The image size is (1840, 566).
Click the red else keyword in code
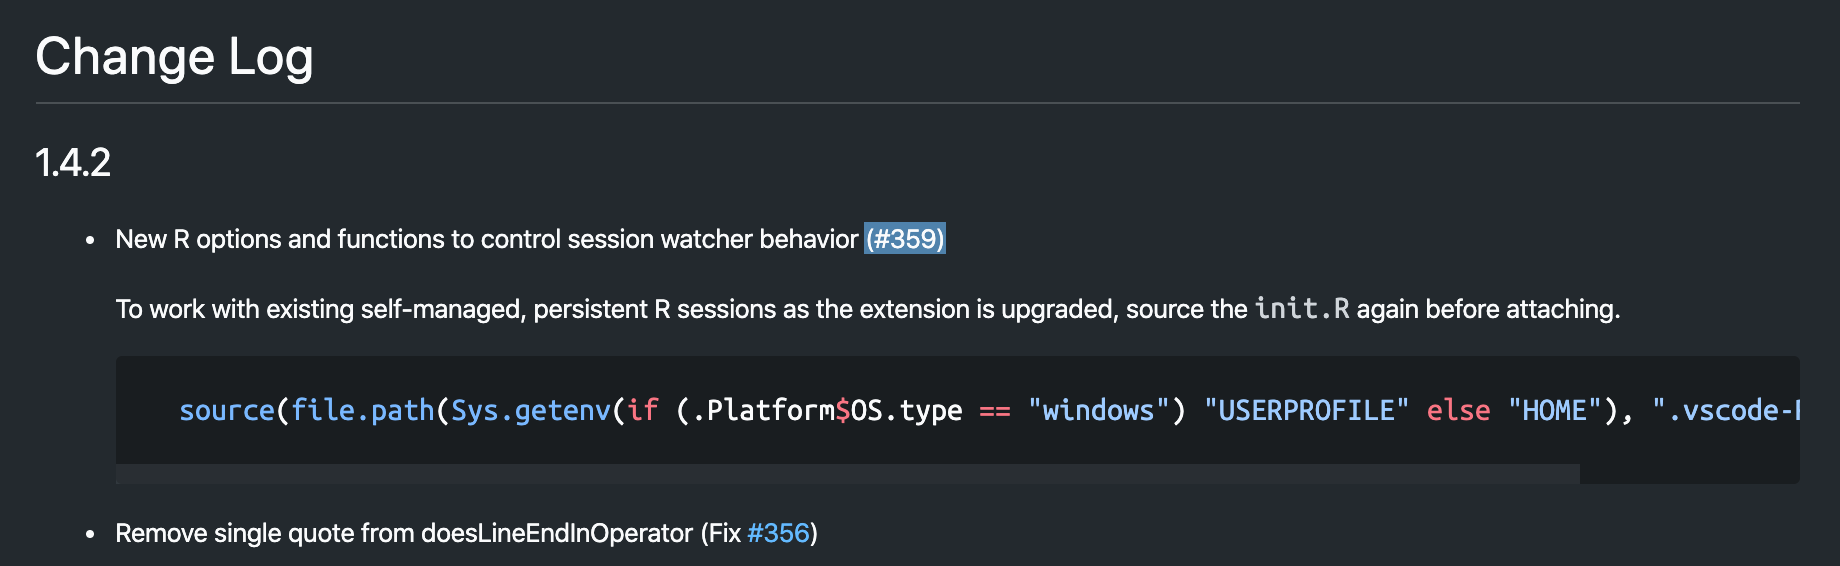click(1458, 411)
